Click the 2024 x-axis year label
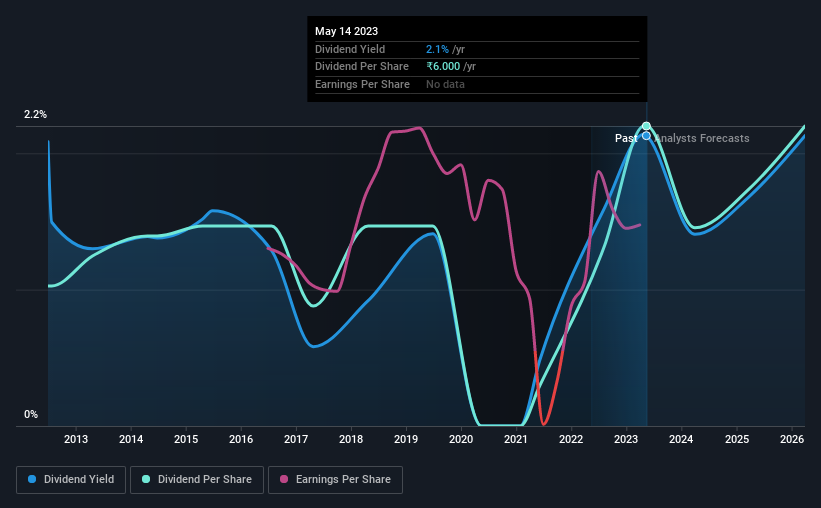The image size is (821, 508). [x=681, y=439]
